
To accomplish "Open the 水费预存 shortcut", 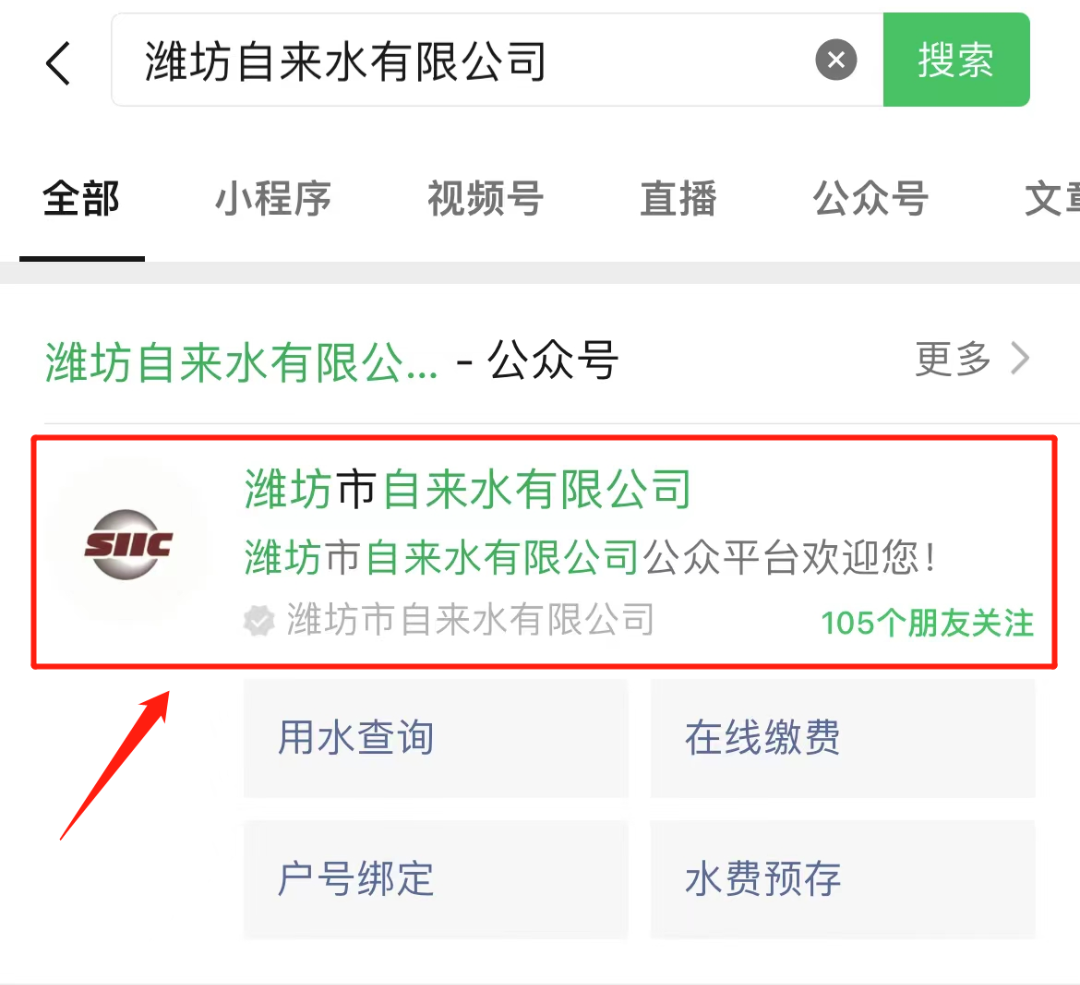I will pyautogui.click(x=842, y=878).
